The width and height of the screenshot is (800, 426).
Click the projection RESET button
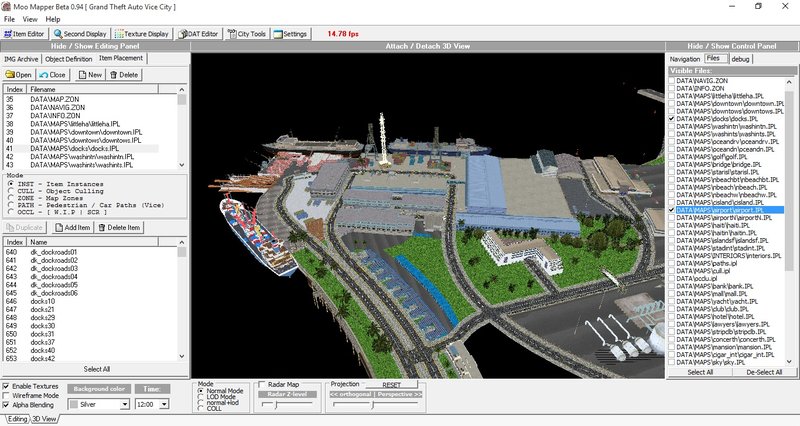point(391,385)
